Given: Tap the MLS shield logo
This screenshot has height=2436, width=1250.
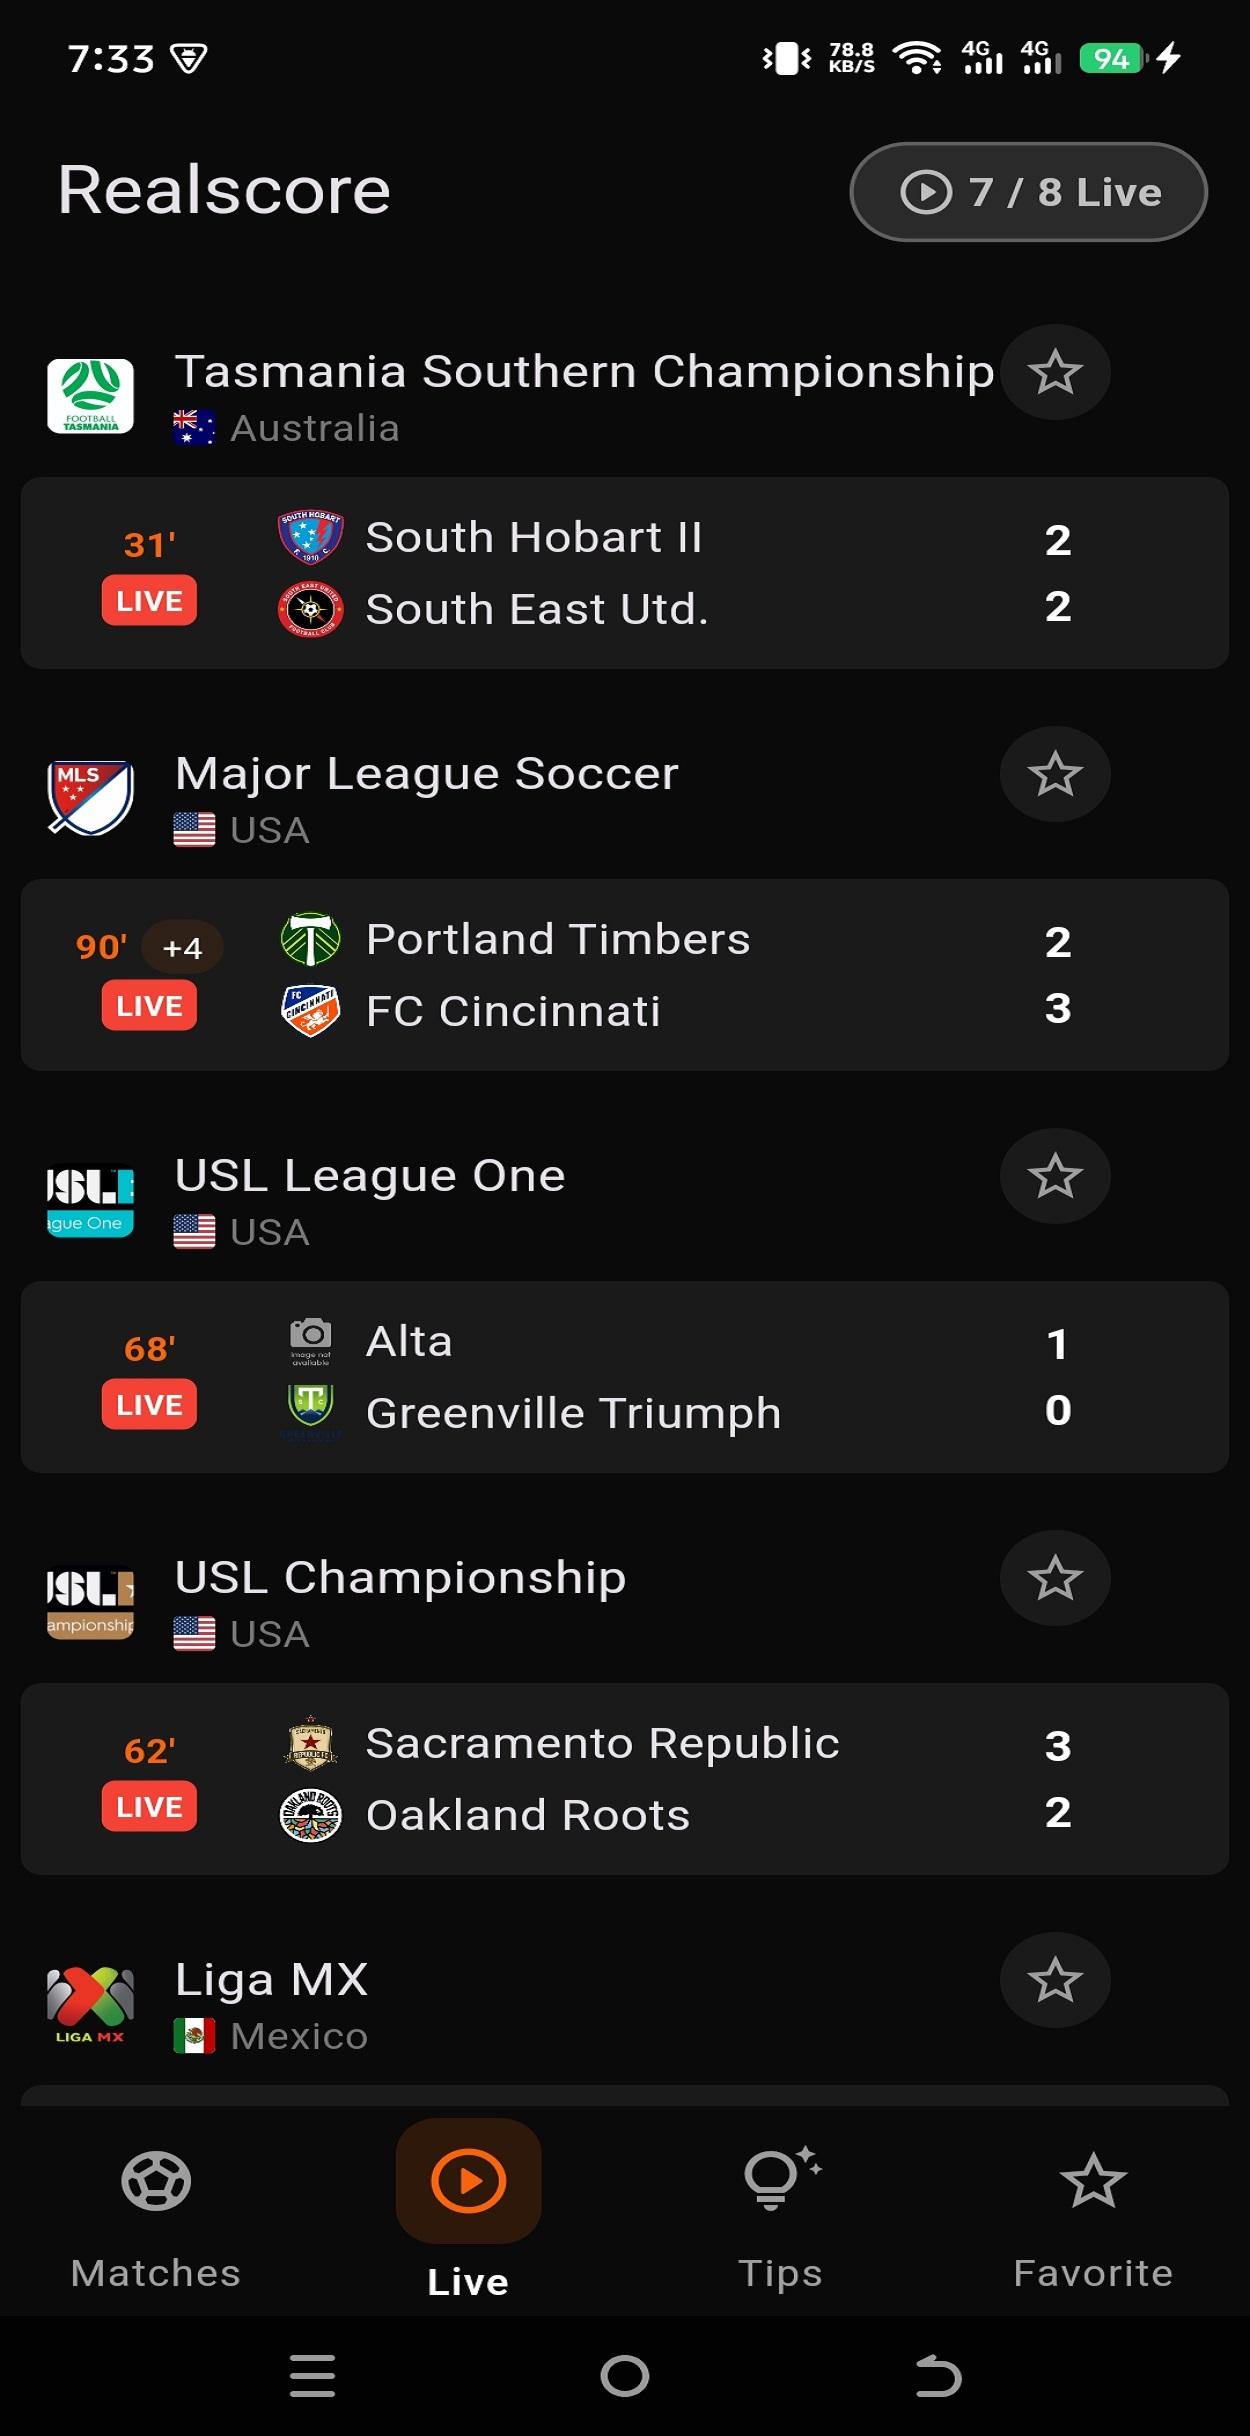Looking at the screenshot, I should (90, 798).
